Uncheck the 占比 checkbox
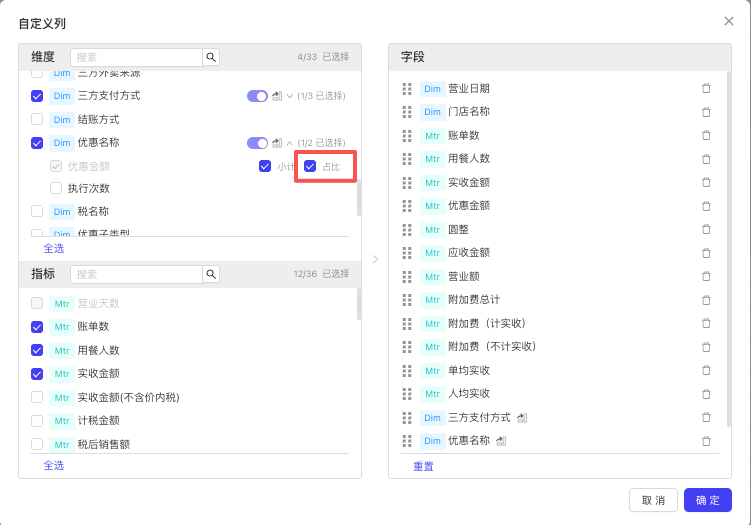The width and height of the screenshot is (751, 525). click(310, 166)
